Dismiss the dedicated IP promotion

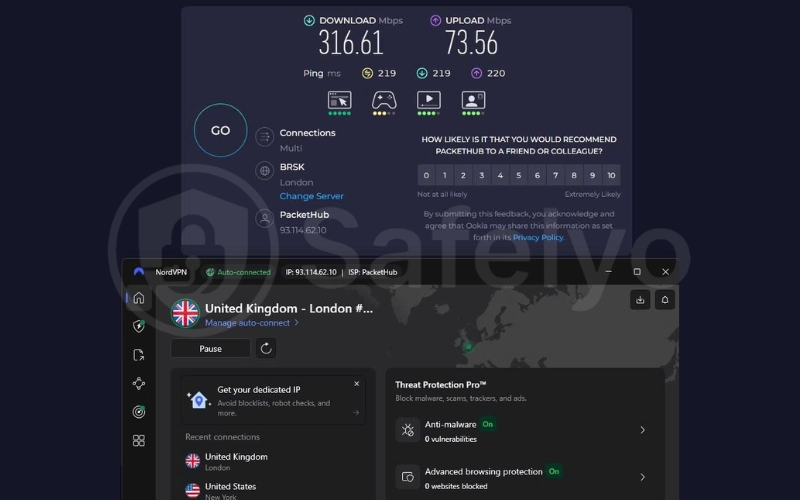pos(357,384)
